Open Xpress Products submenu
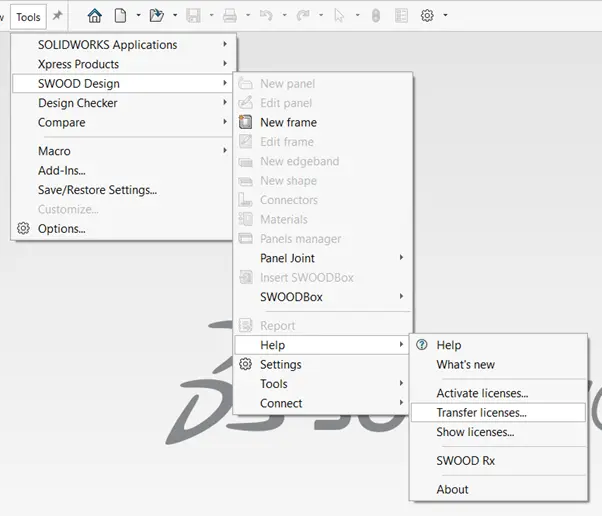602x516 pixels. [x=122, y=64]
